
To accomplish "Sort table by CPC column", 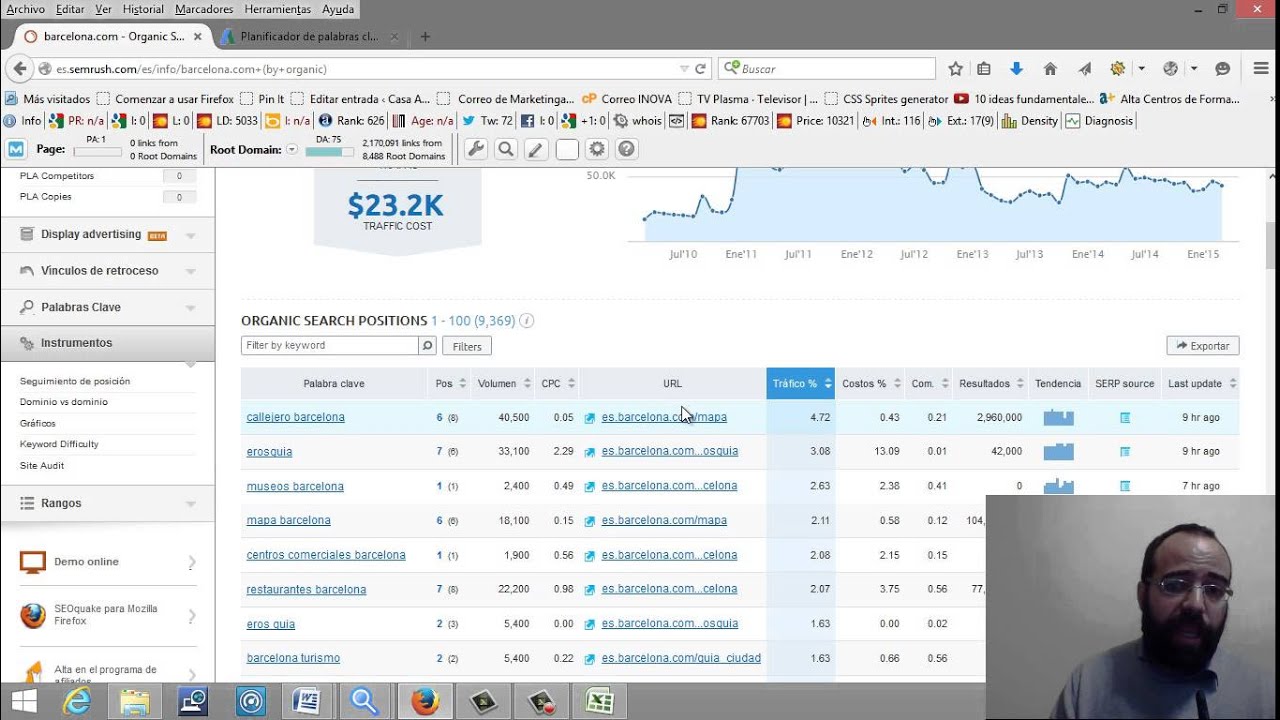I will click(x=557, y=384).
